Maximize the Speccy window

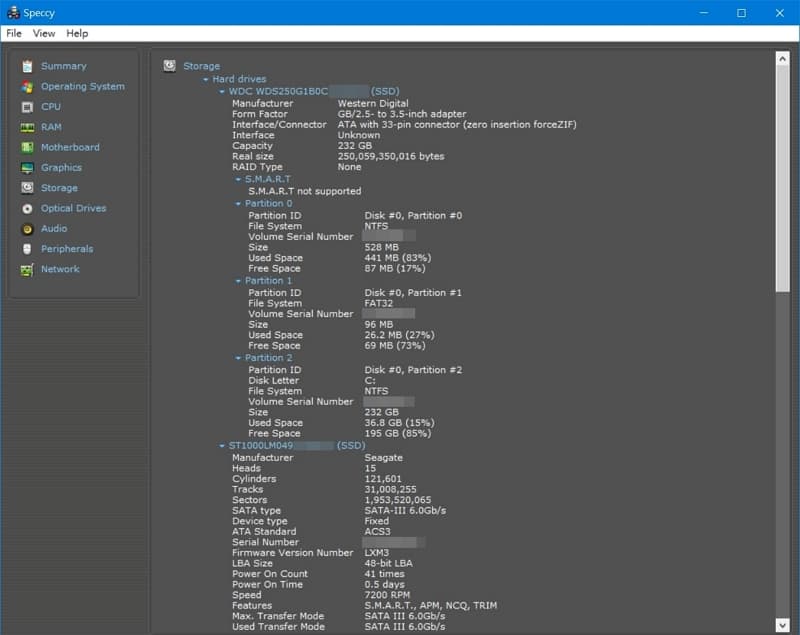click(741, 13)
